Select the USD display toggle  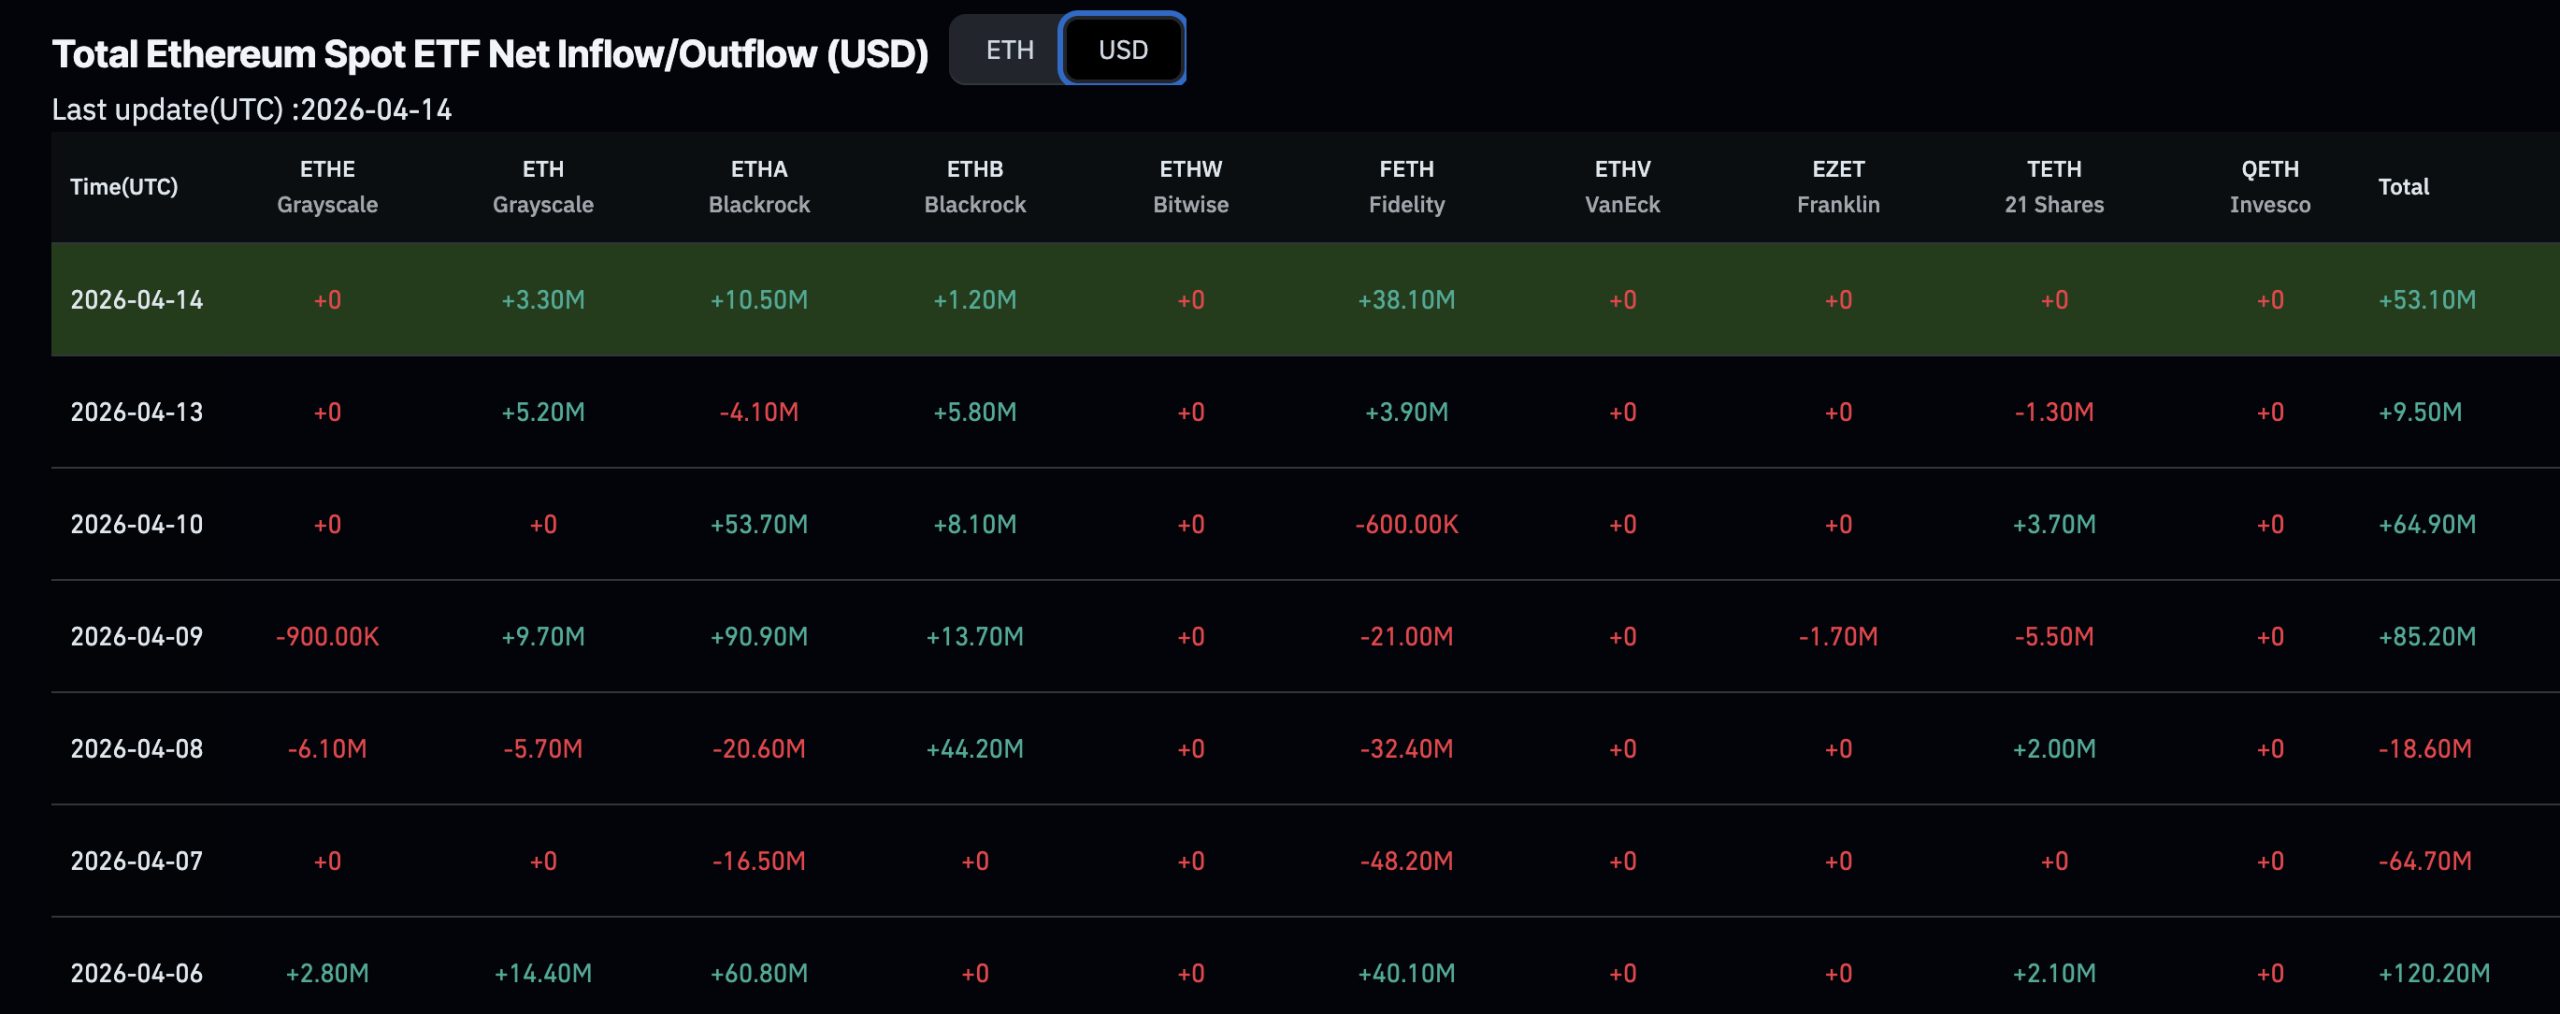tap(1124, 49)
